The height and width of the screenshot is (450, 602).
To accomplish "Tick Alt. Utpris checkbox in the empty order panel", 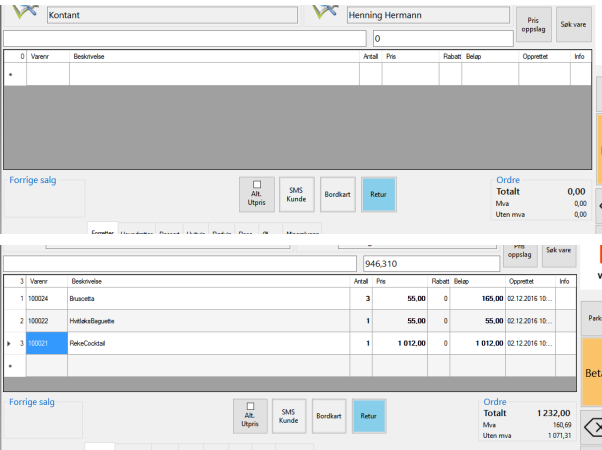I will (256, 184).
